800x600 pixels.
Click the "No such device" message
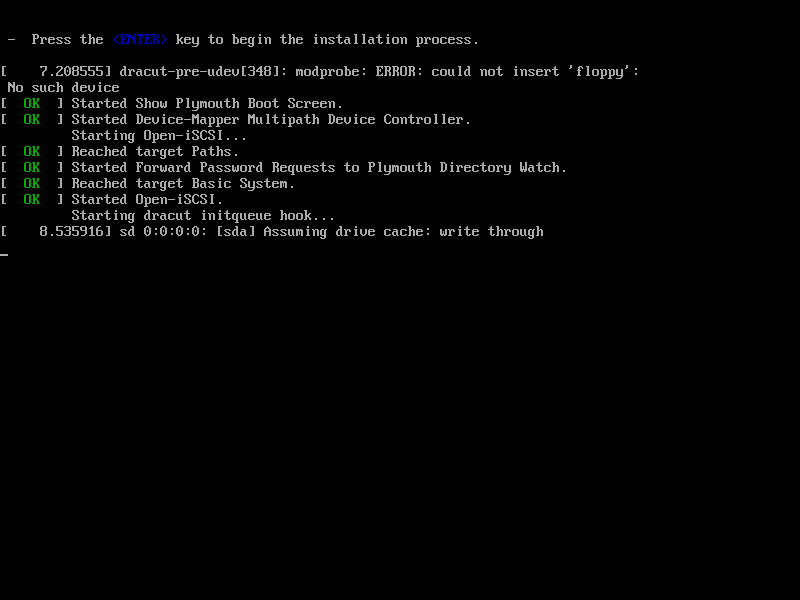pos(63,88)
